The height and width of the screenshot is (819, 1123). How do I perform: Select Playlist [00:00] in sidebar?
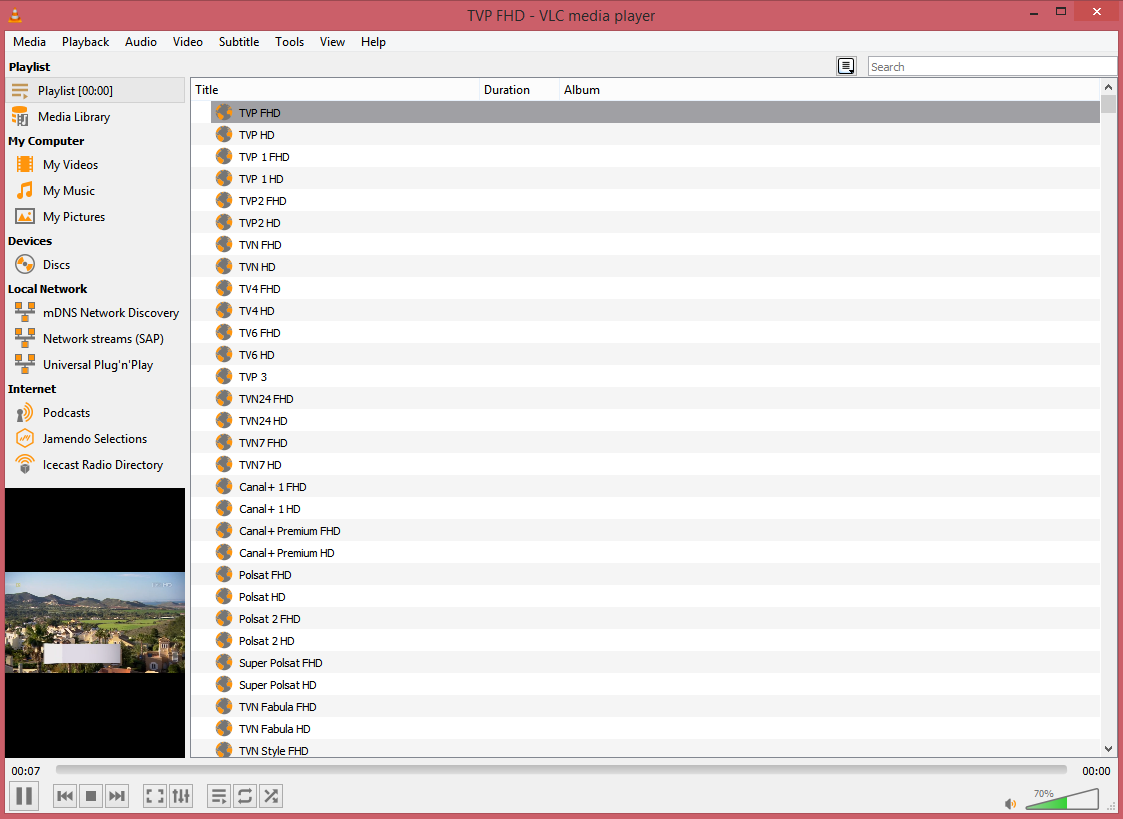click(x=95, y=90)
